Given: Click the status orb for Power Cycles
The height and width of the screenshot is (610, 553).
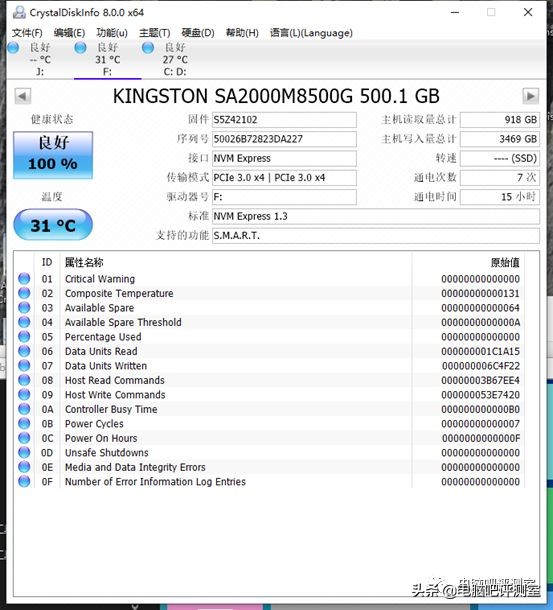Looking at the screenshot, I should point(24,423).
